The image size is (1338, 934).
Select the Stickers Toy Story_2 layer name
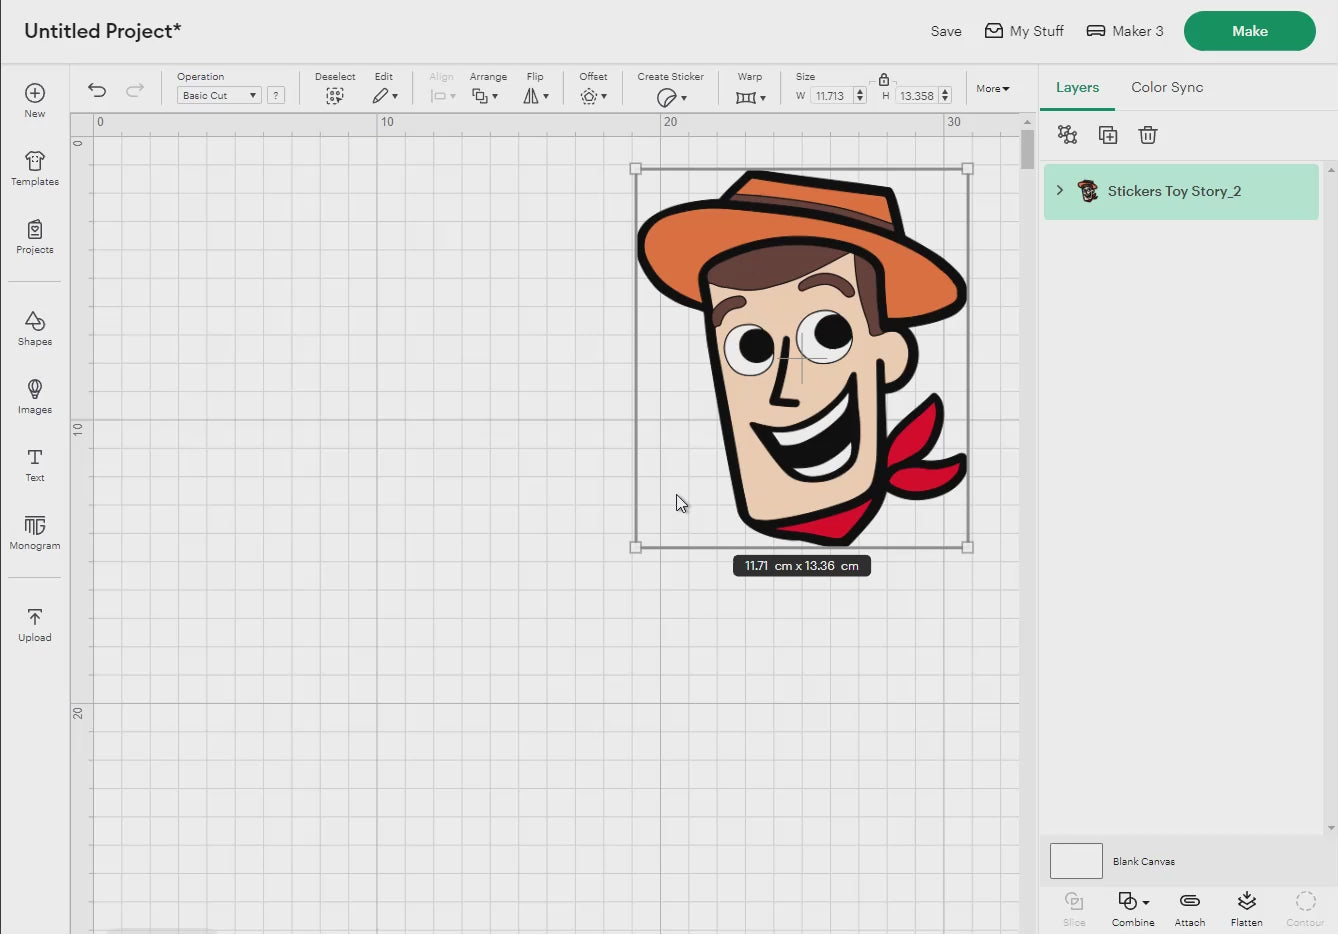(1174, 191)
